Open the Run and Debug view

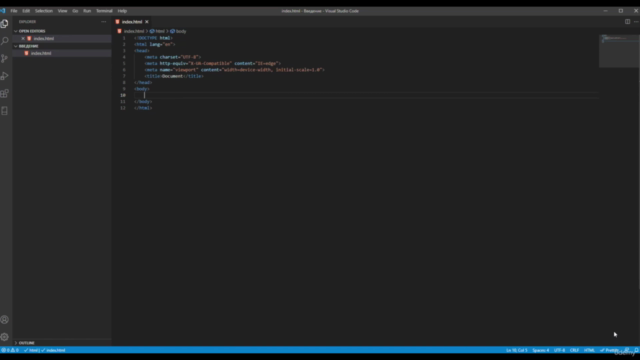4,76
